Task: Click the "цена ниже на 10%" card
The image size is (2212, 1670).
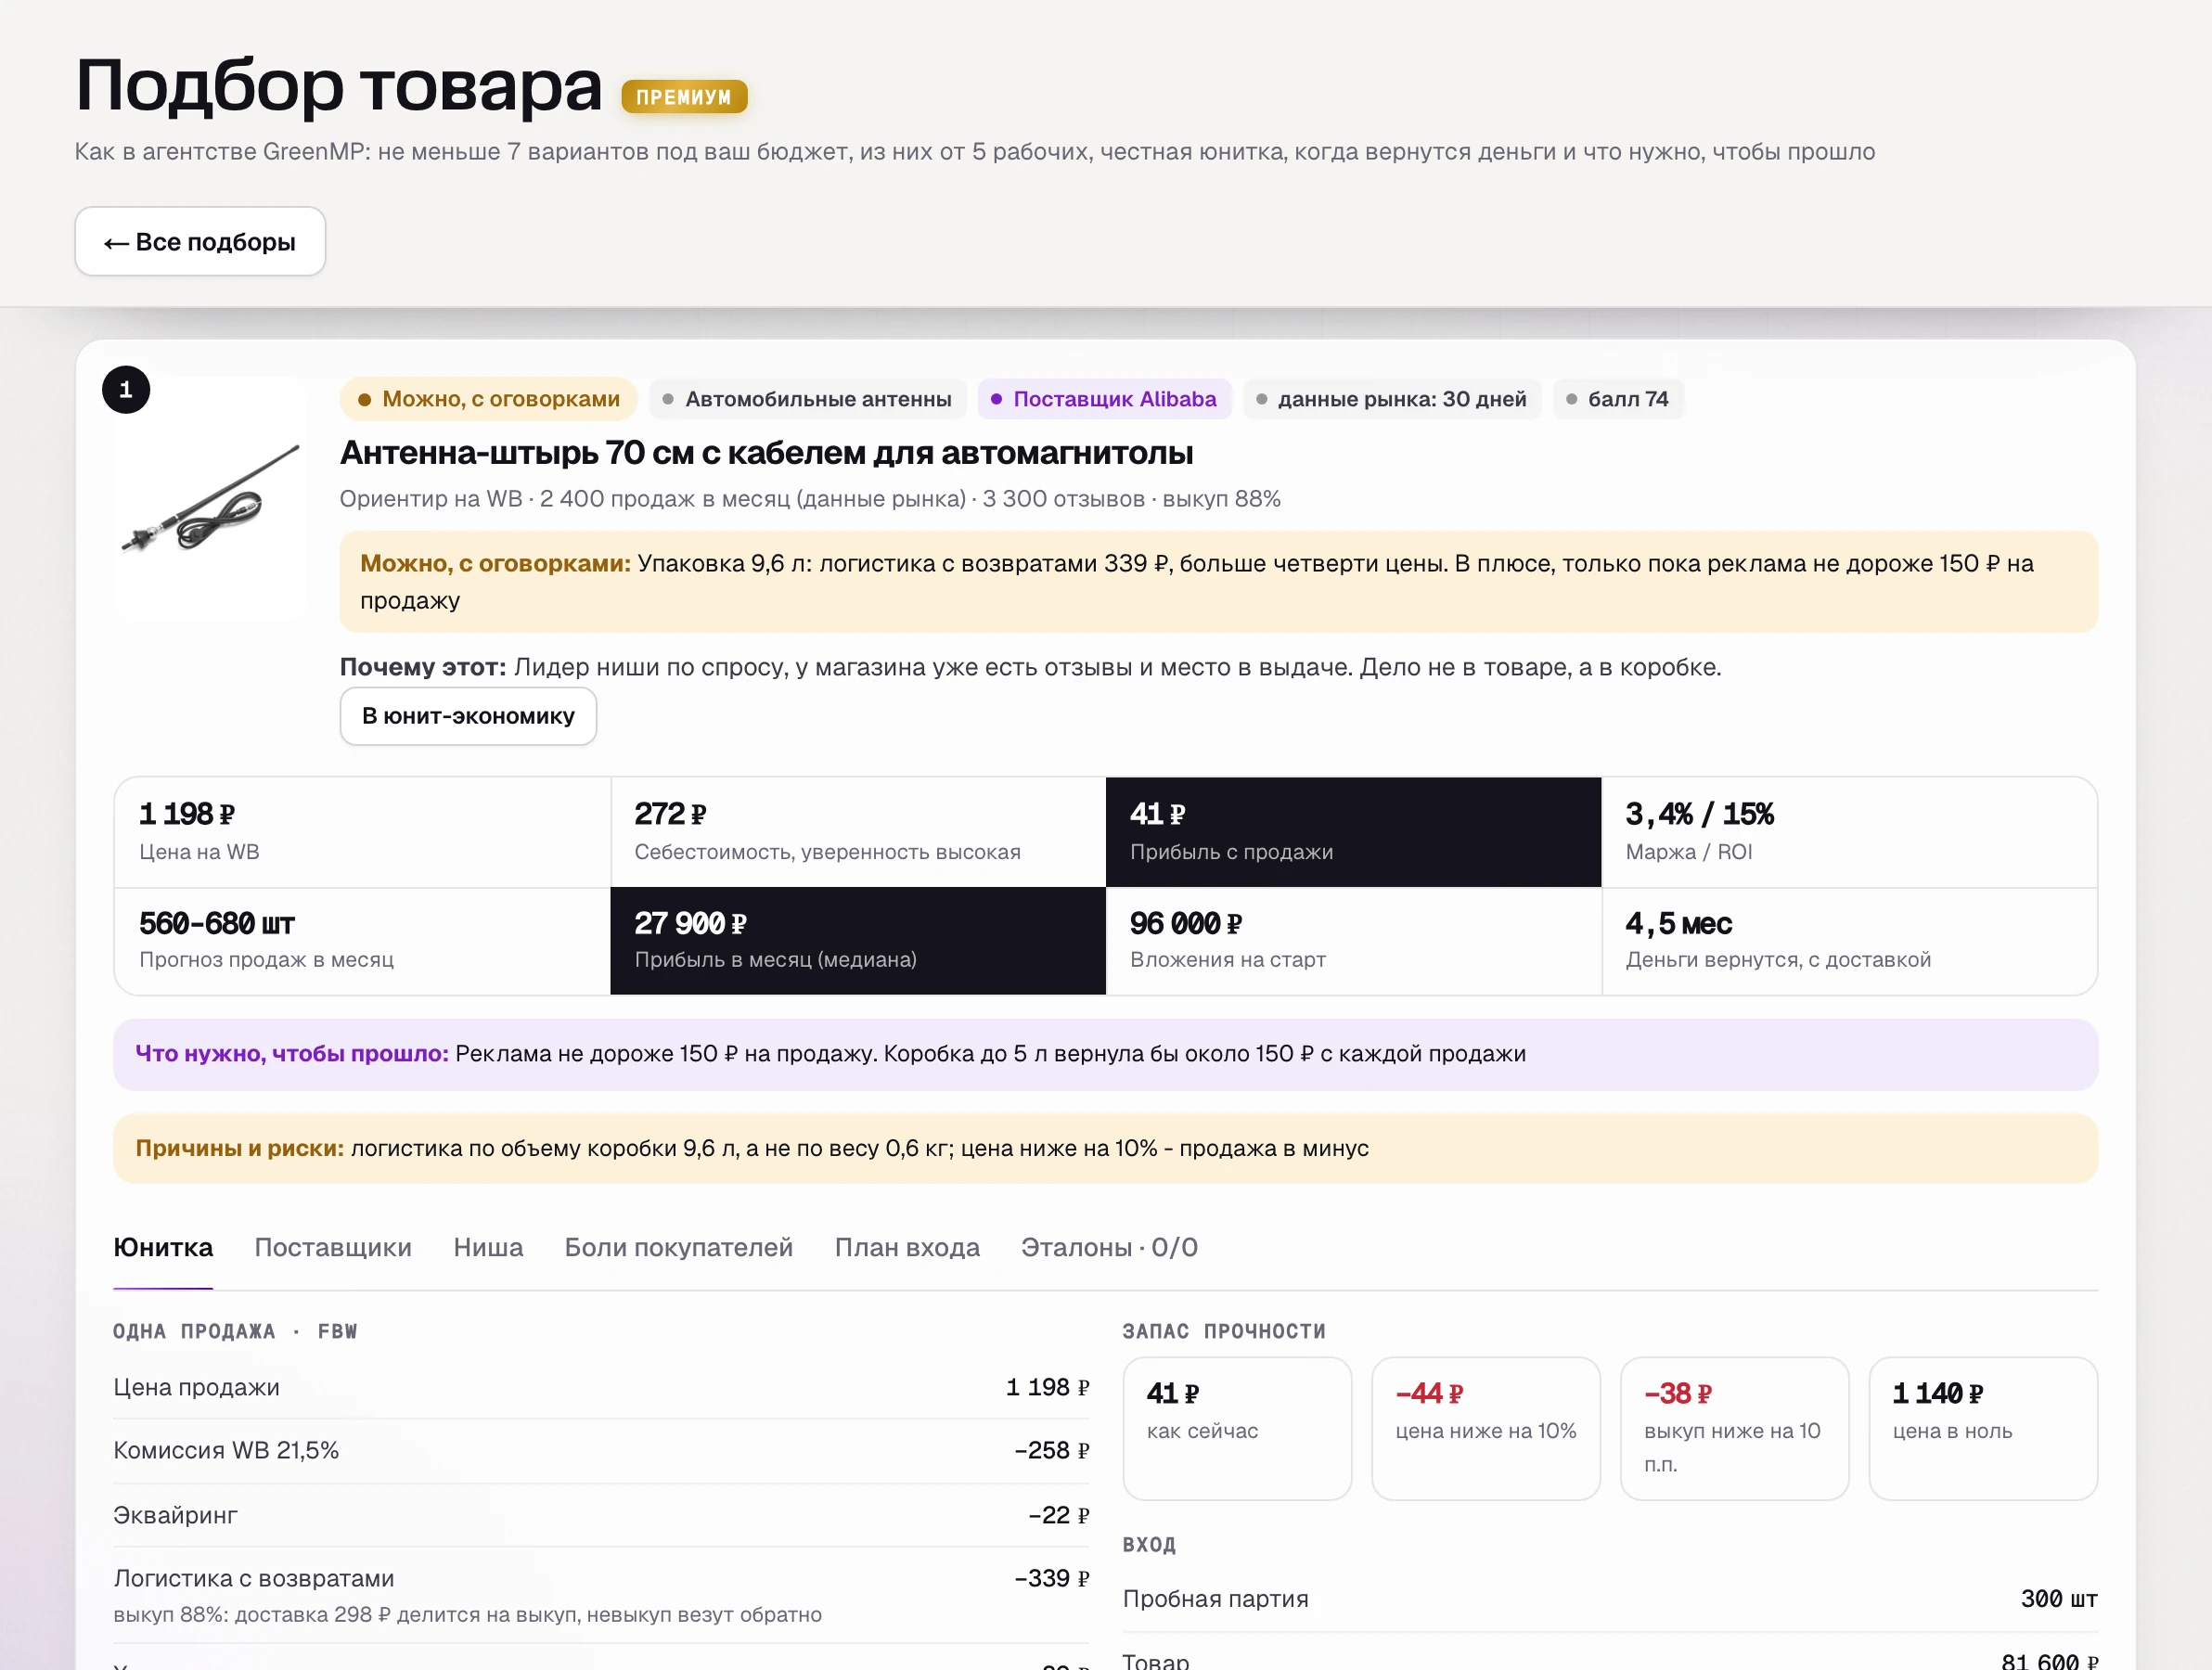Action: (1486, 1428)
